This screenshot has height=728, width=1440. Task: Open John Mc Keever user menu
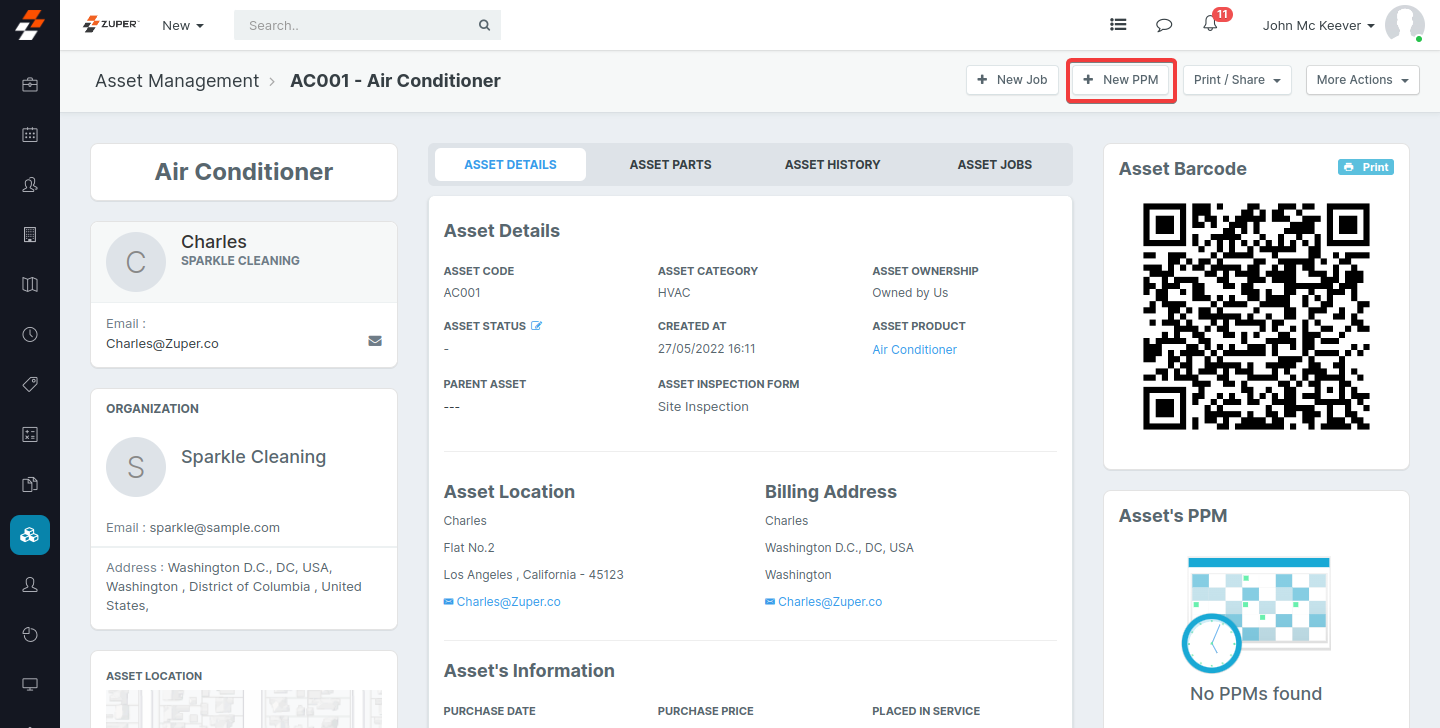point(1318,25)
